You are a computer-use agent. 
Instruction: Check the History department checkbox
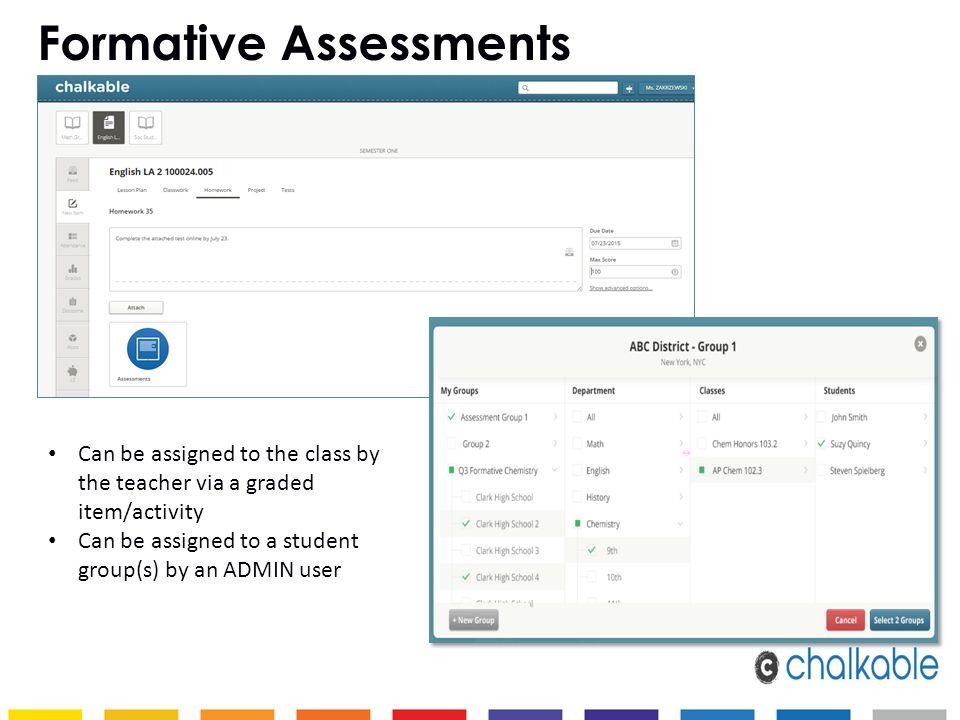577,497
